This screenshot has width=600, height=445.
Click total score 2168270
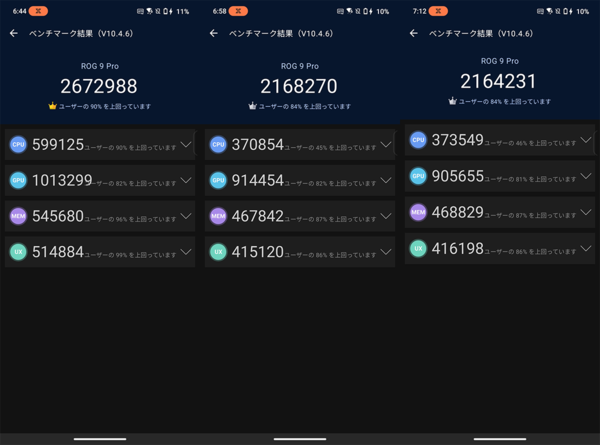[x=299, y=86]
